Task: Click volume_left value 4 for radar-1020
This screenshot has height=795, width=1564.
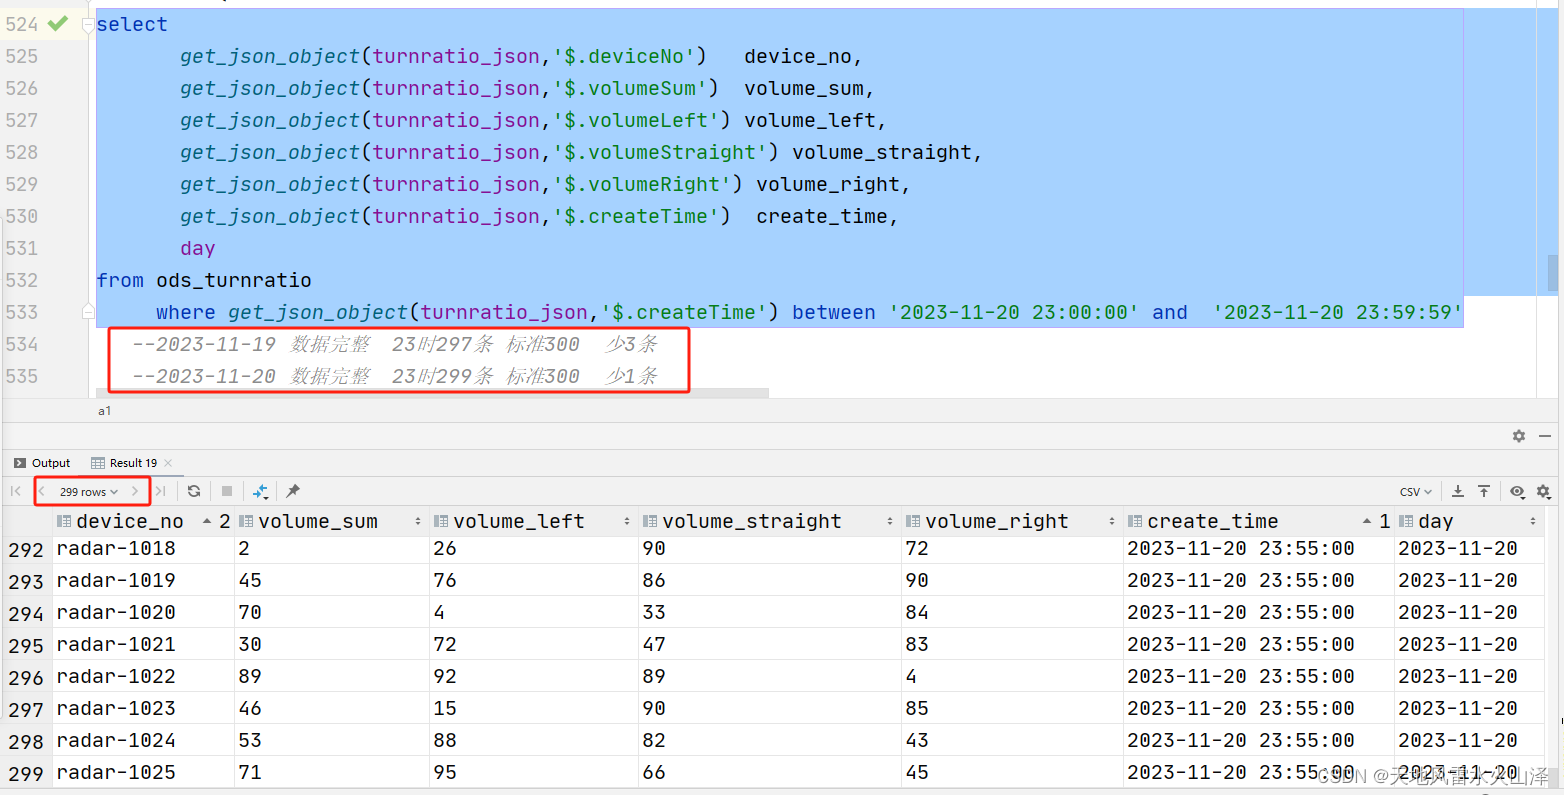Action: click(x=534, y=612)
